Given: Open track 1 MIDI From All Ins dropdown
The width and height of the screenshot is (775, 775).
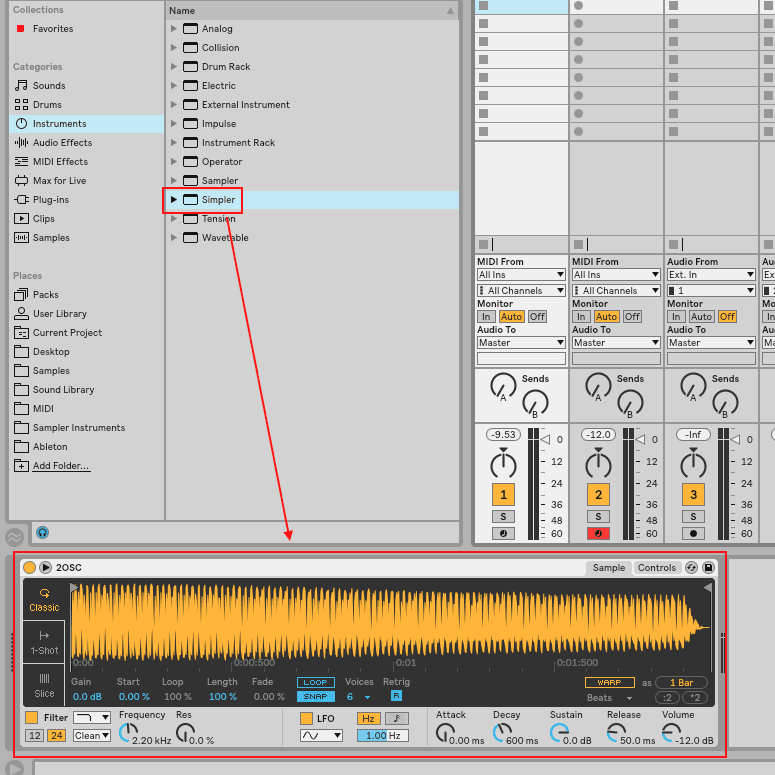Looking at the screenshot, I should point(521,275).
